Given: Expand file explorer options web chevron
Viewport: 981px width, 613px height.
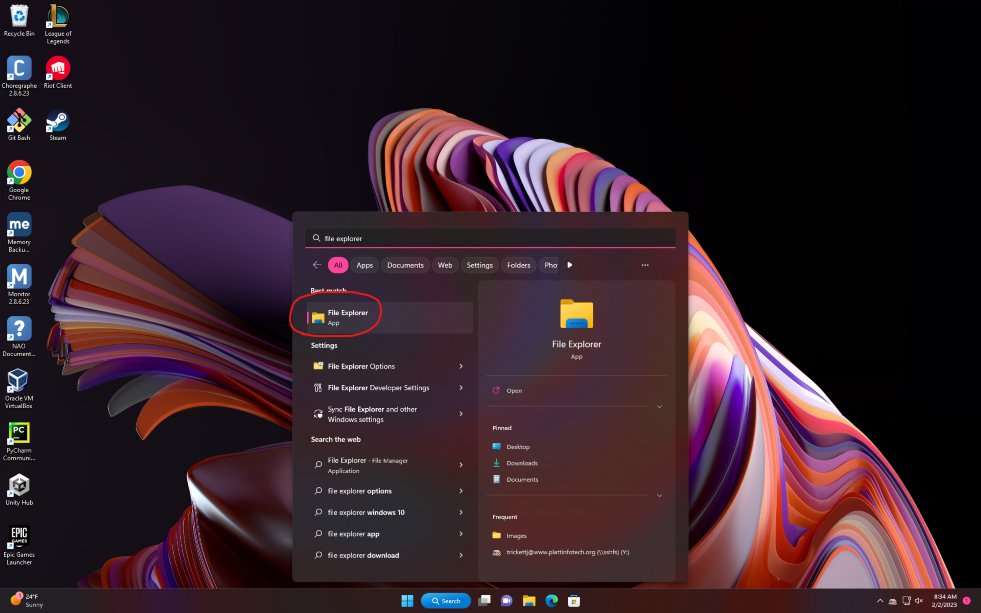Looking at the screenshot, I should (x=461, y=491).
